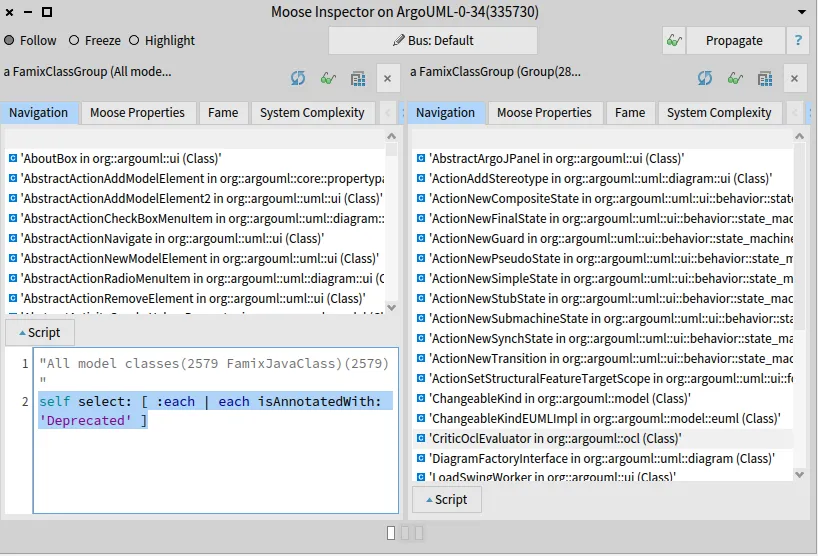Click the first page indicator at bottom
The width and height of the screenshot is (818, 556).
[391, 533]
